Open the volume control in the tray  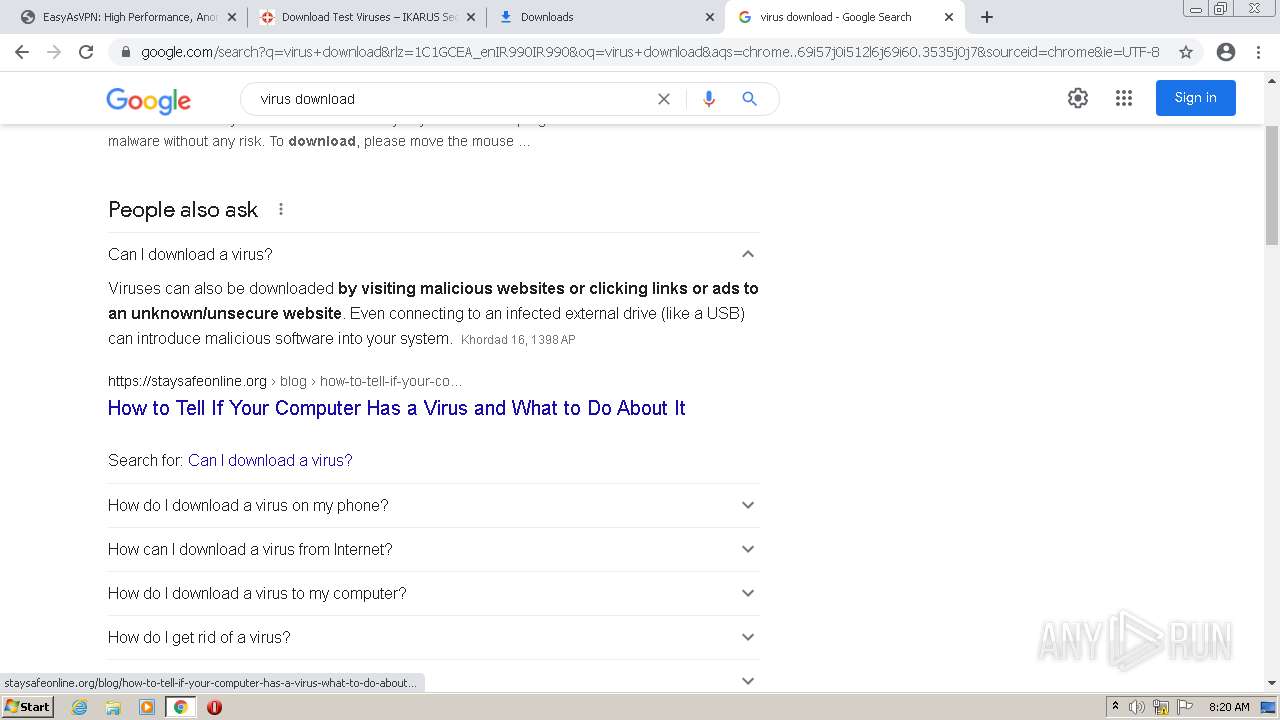1137,707
